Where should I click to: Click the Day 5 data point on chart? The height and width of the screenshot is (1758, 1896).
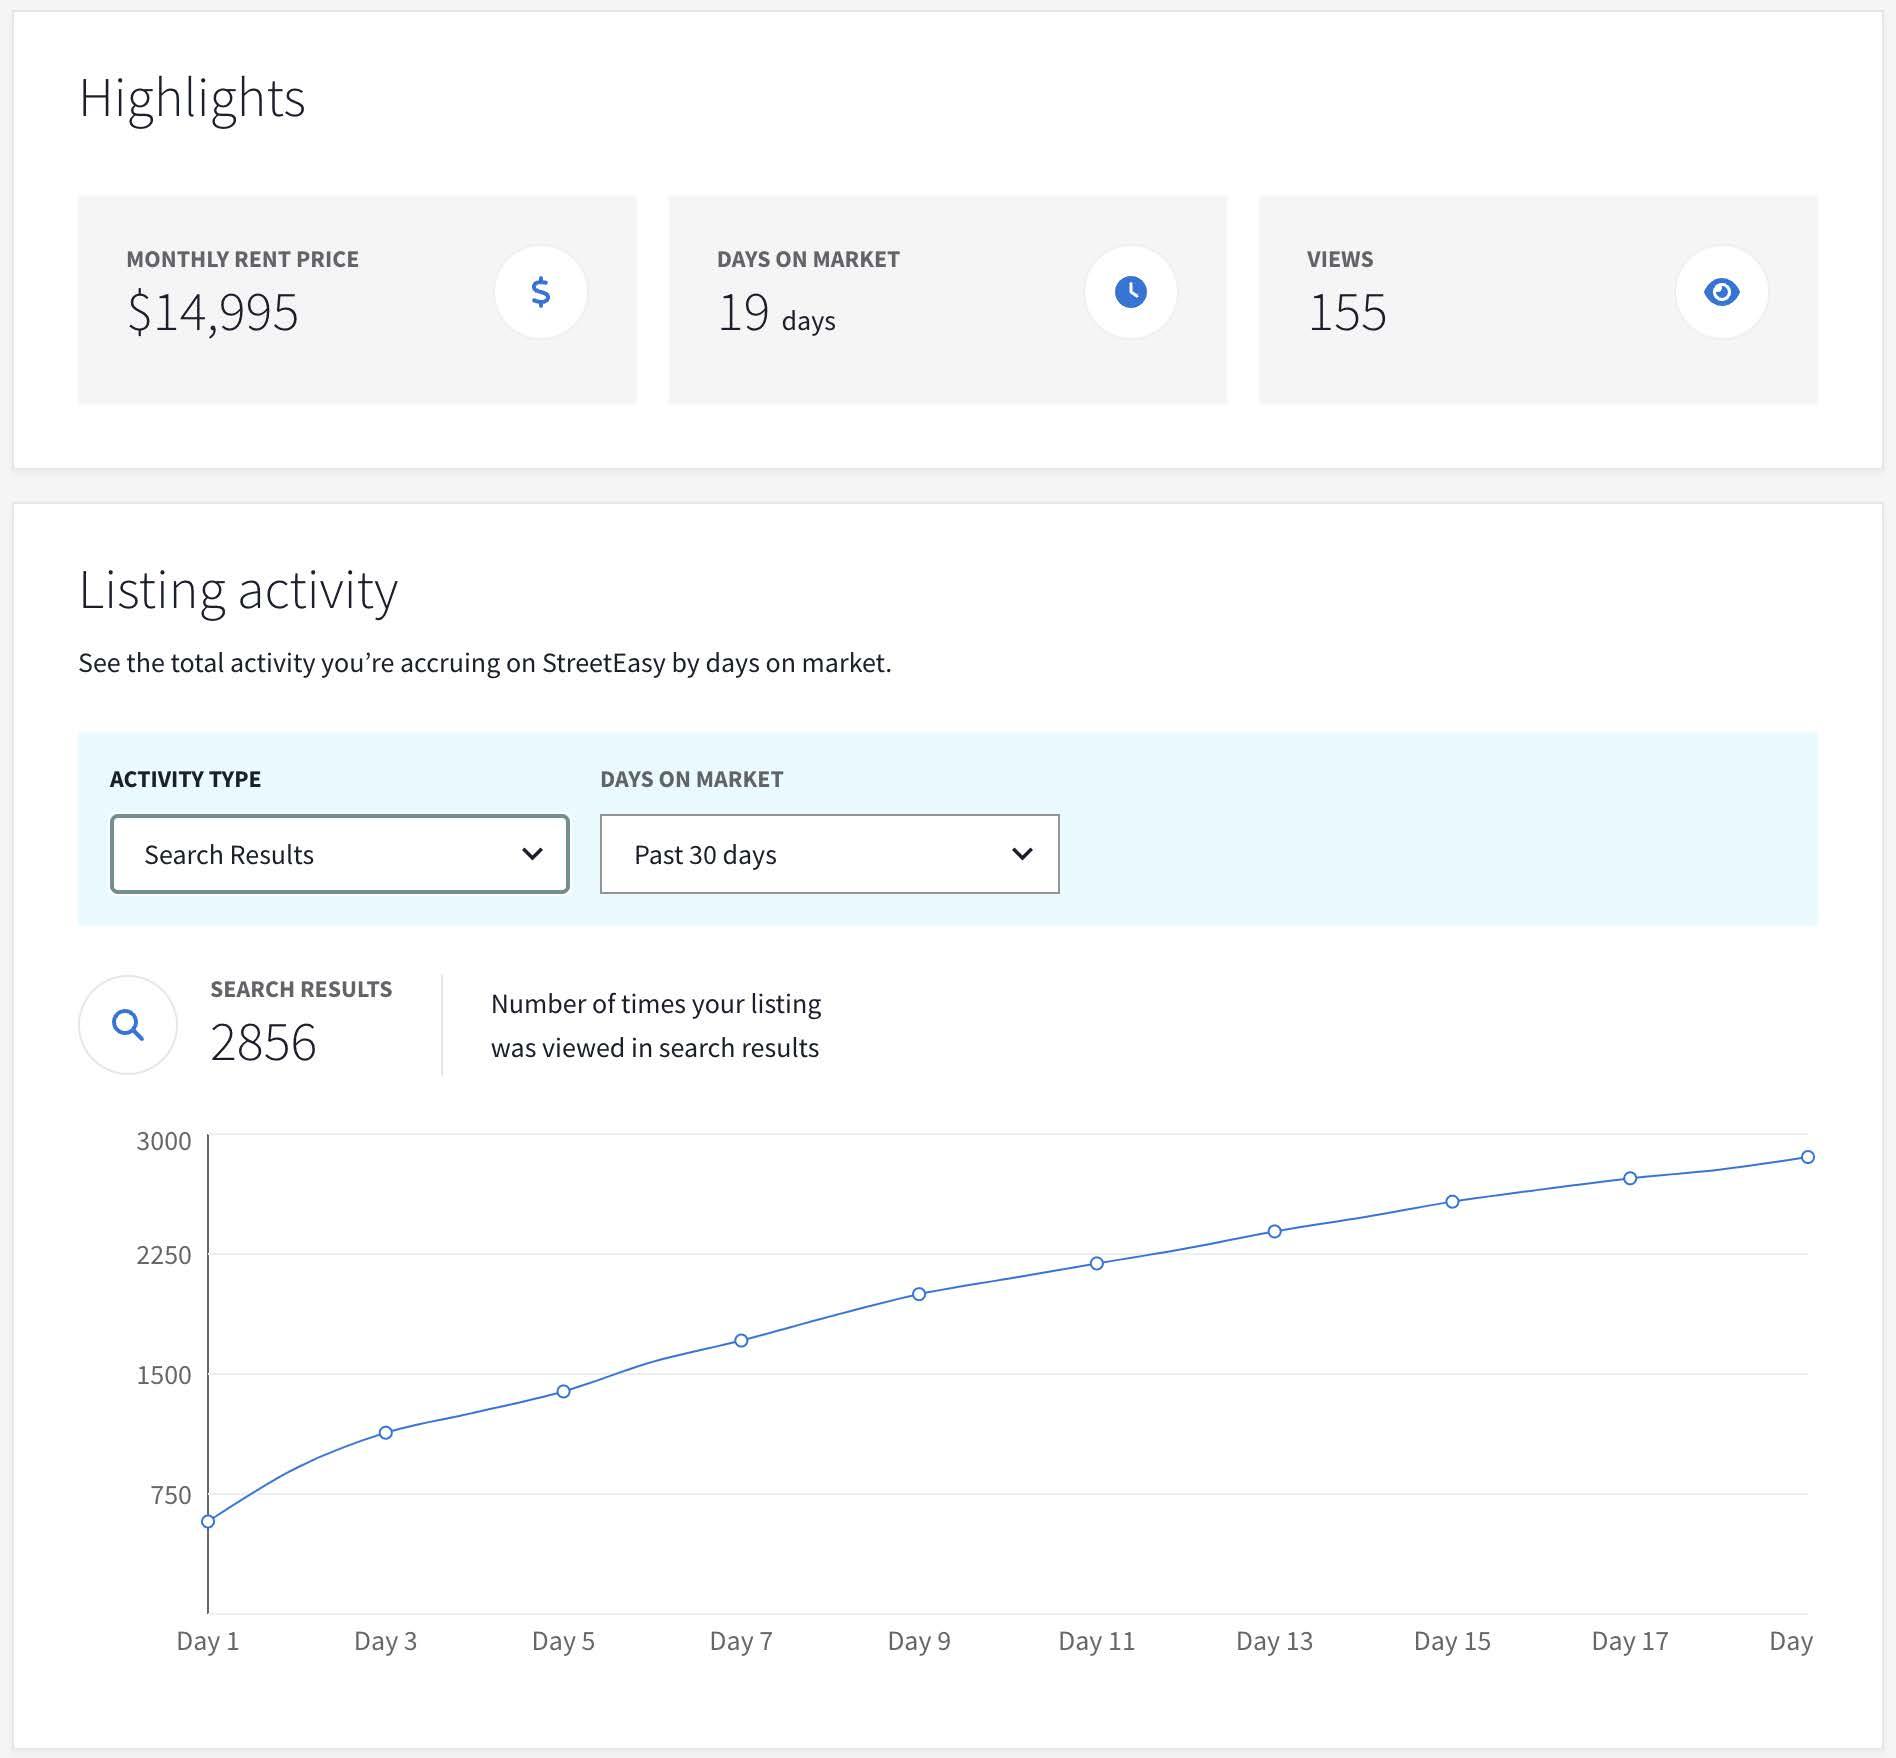(564, 1391)
